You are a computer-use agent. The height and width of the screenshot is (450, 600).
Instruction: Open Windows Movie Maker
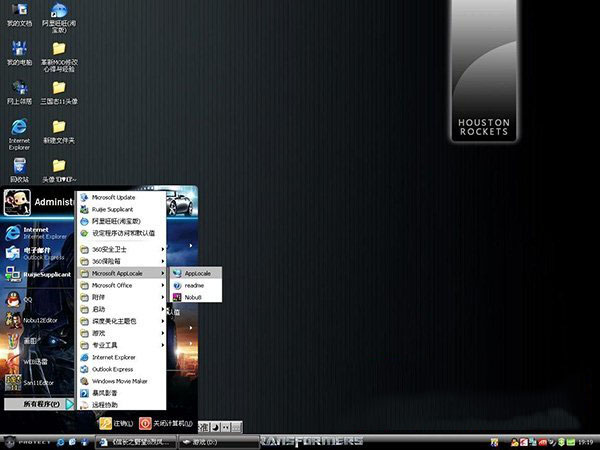pos(122,381)
